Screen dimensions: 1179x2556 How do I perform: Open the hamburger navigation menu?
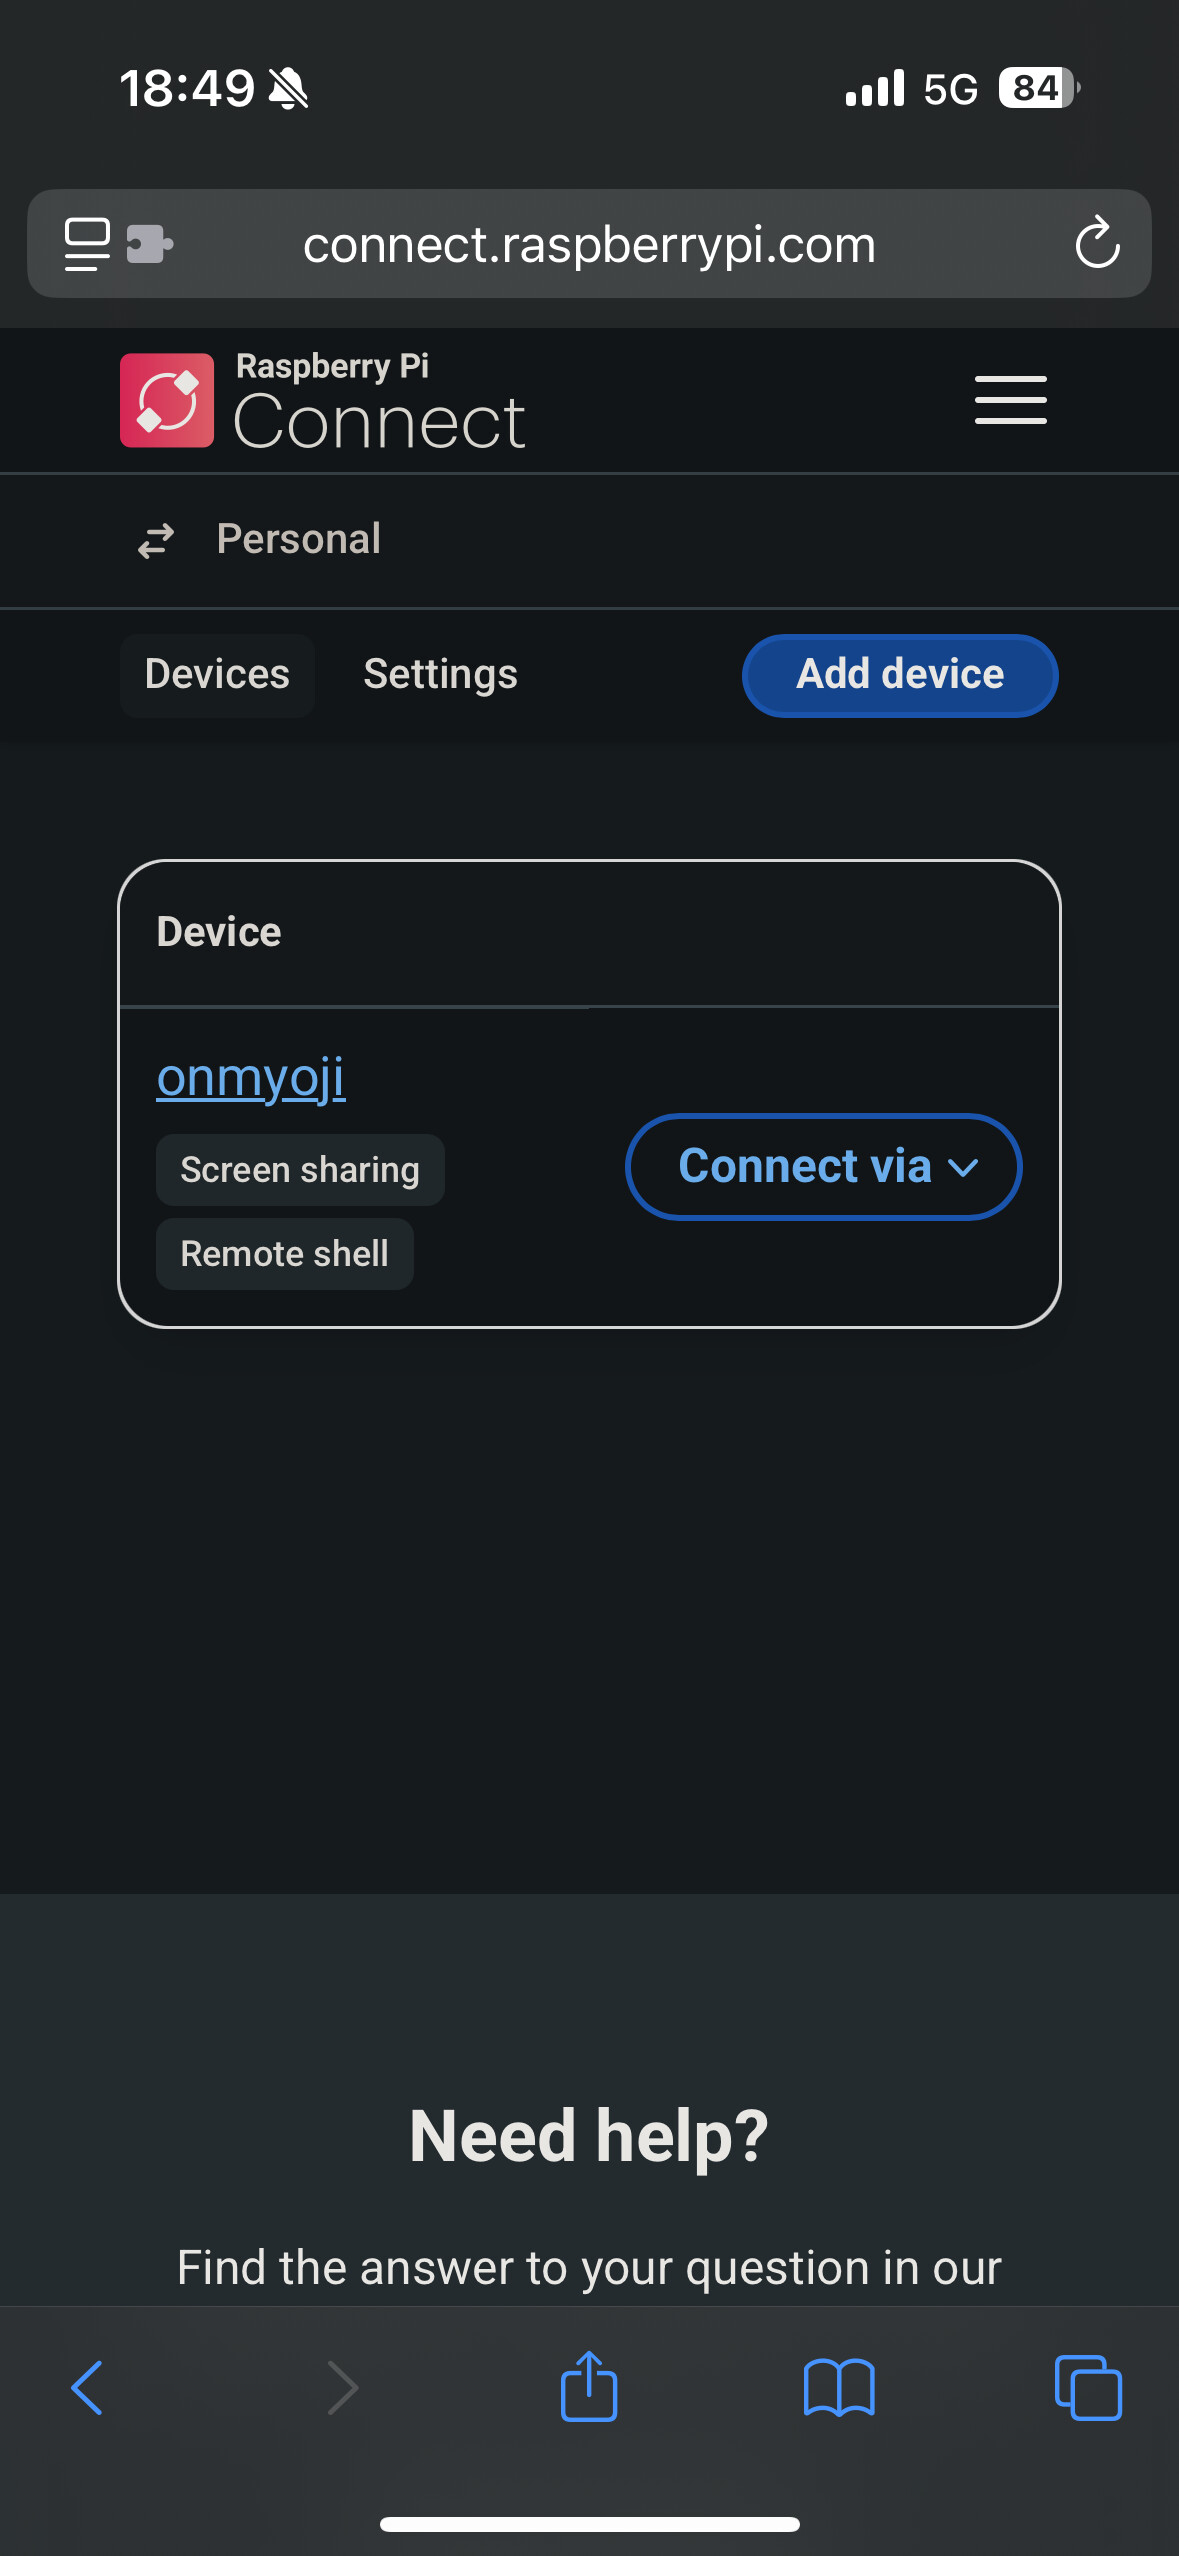coord(1010,400)
